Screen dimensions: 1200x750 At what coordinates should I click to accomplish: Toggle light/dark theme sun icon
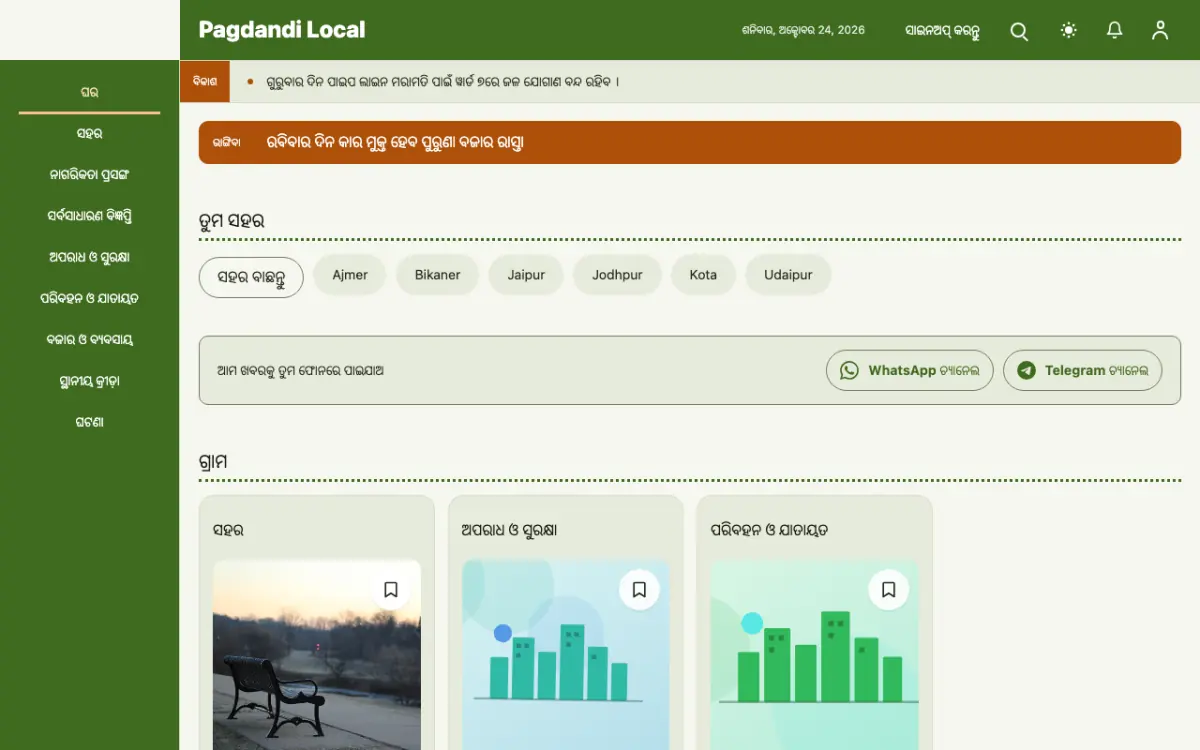coord(1068,31)
